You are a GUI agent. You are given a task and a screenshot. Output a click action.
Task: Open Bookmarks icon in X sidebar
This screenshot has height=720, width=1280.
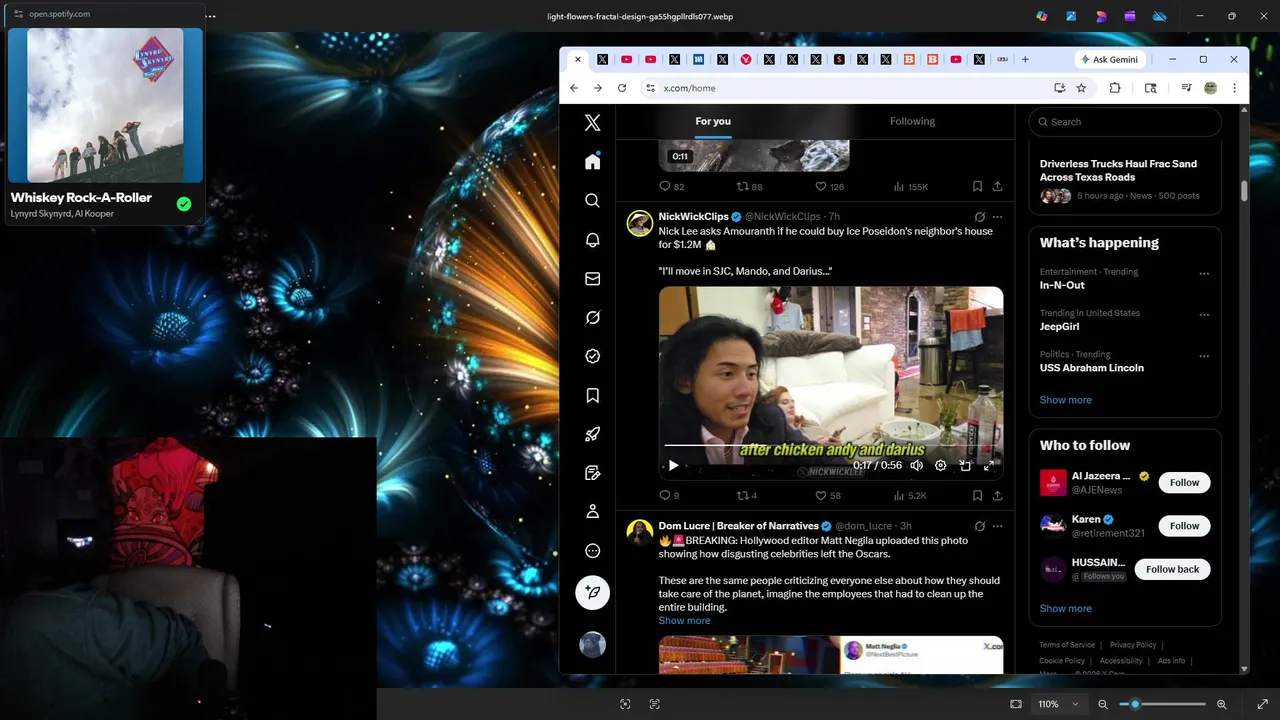[593, 395]
